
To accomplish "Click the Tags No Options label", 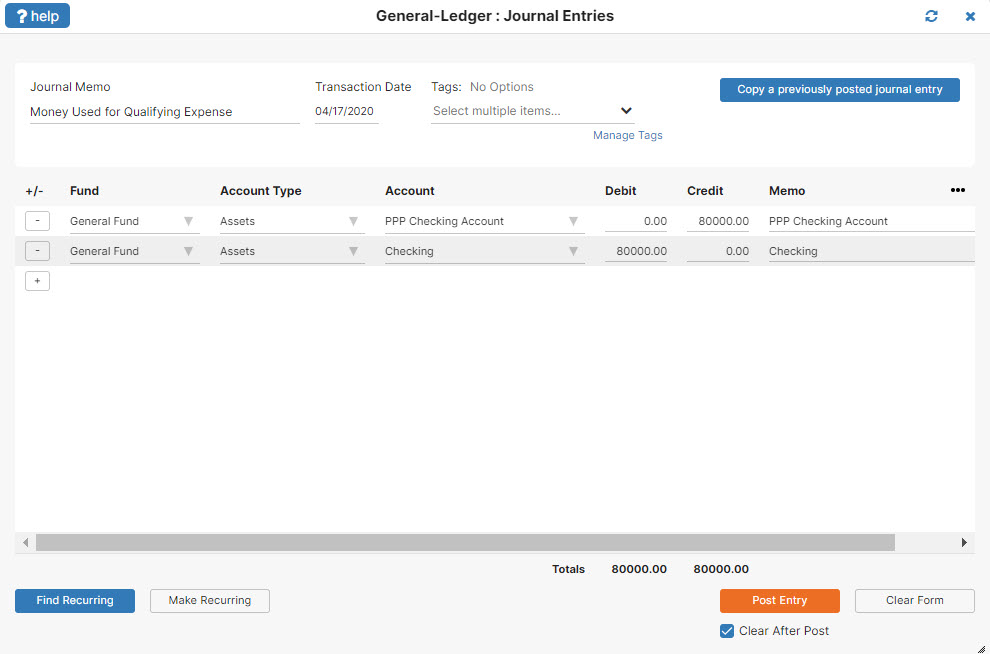I will point(482,86).
